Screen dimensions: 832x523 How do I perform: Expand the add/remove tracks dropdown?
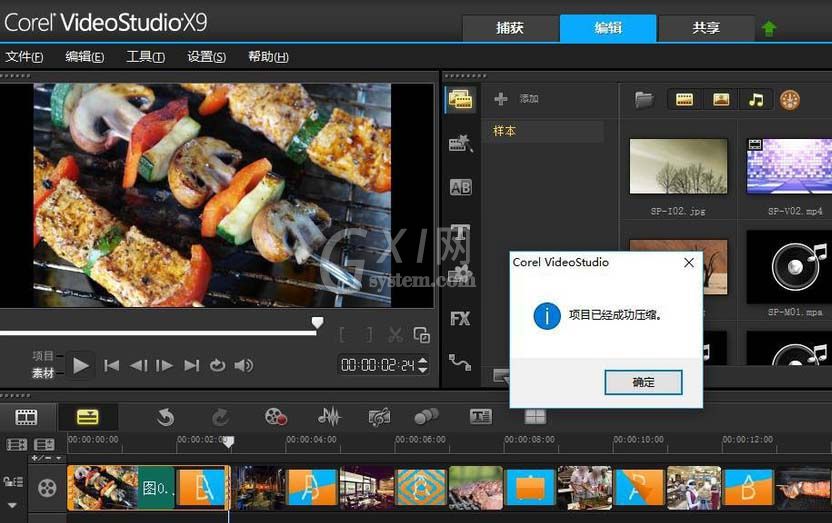click(47, 458)
